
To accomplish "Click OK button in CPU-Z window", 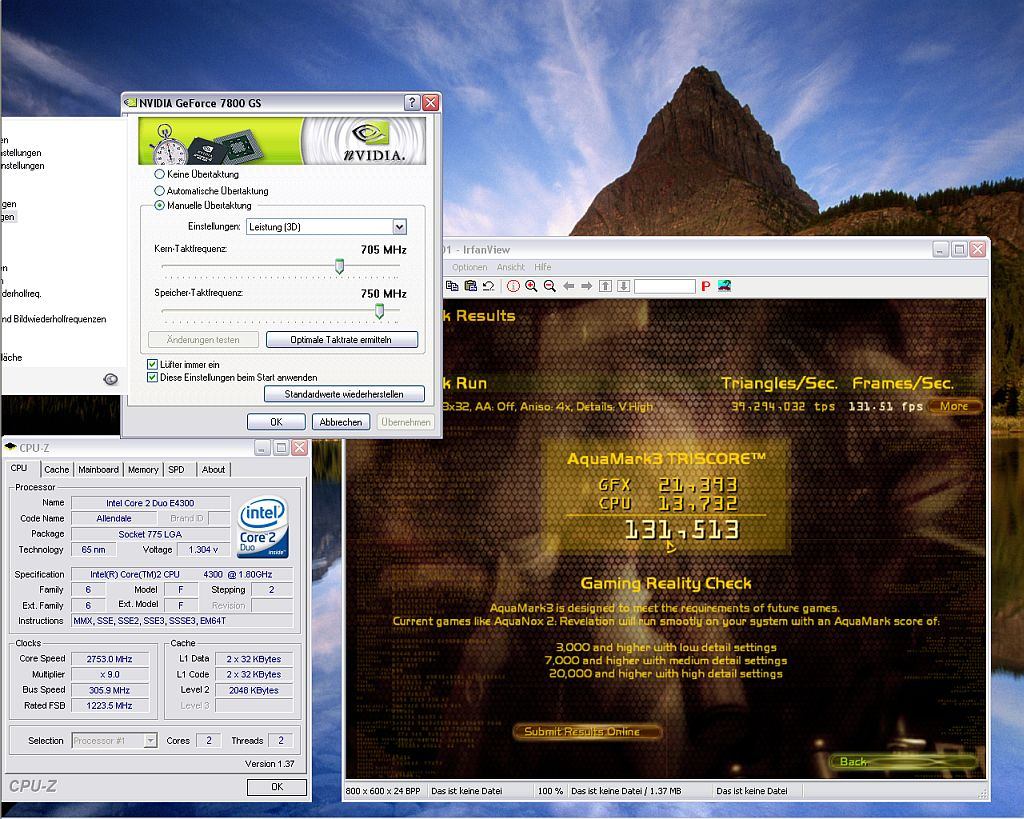I will point(277,787).
